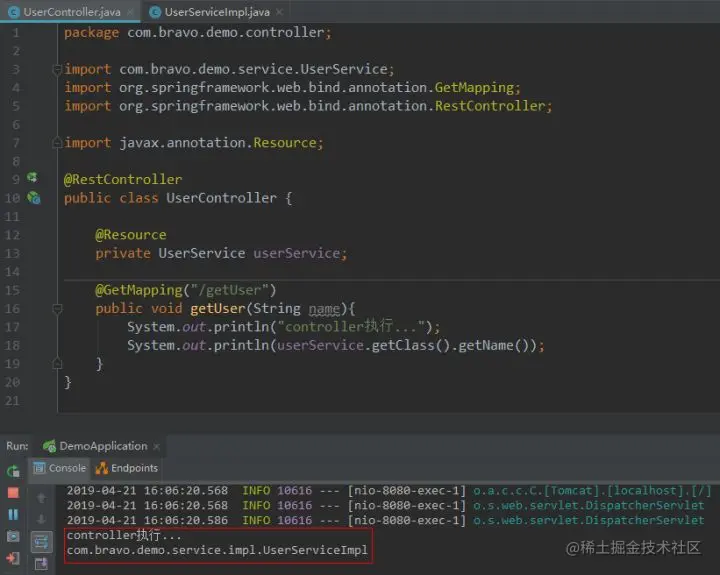Click the RestController import on line 5
The height and width of the screenshot is (575, 720).
tap(308, 106)
